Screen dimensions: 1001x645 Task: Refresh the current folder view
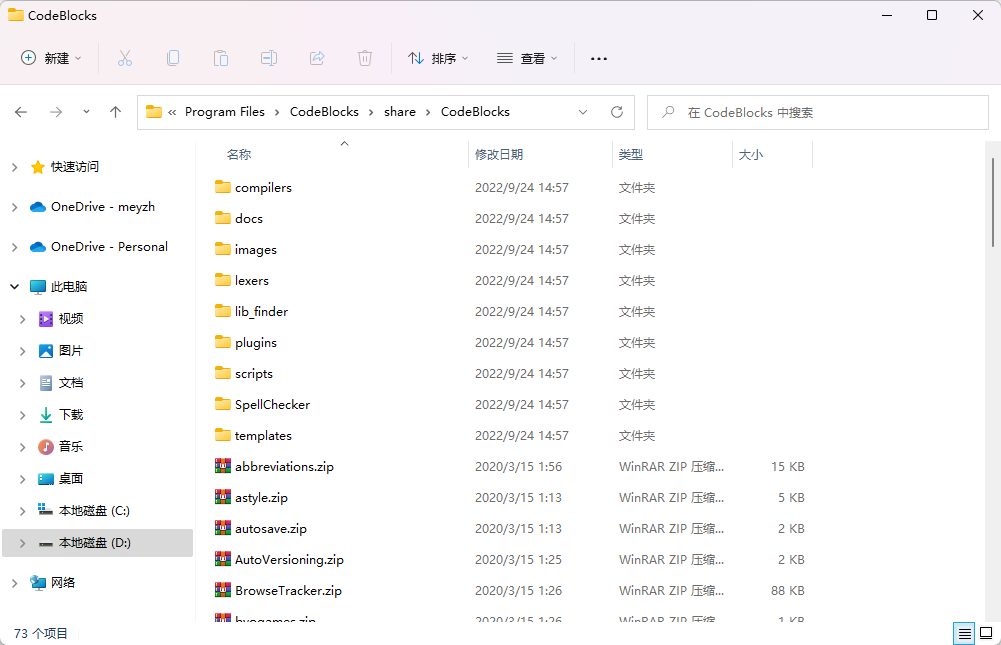617,112
